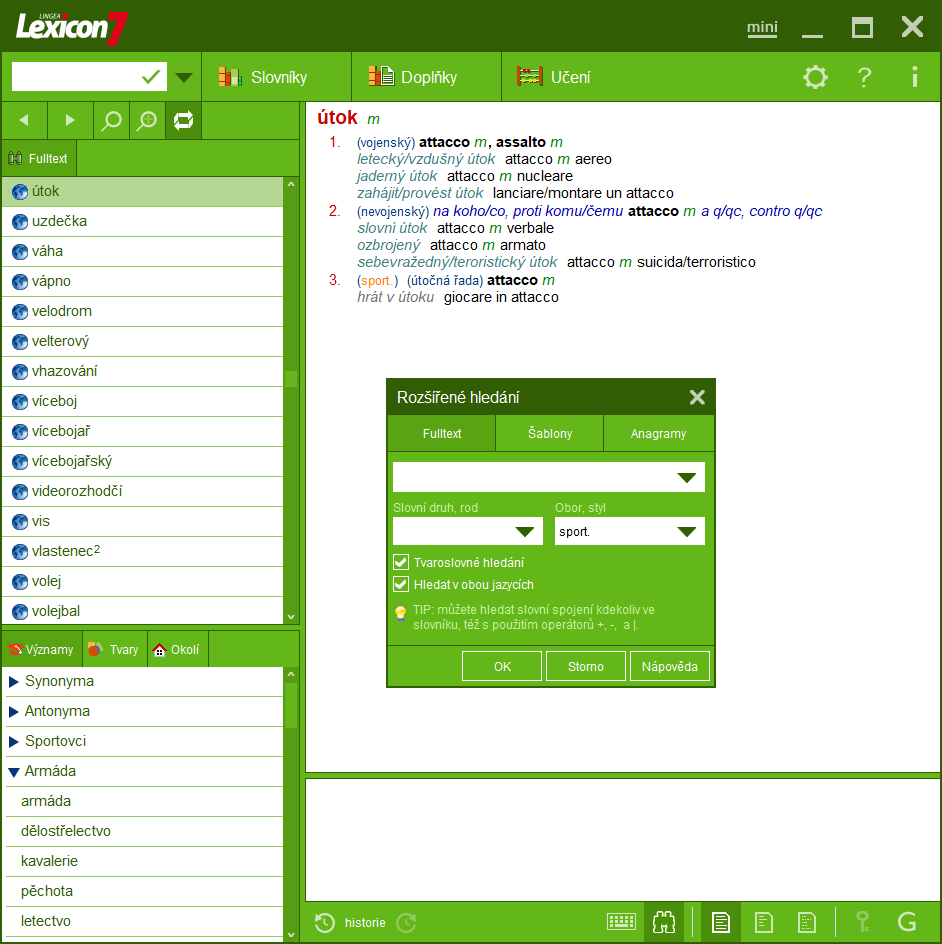Click Nápověda button in dialog

tap(669, 666)
